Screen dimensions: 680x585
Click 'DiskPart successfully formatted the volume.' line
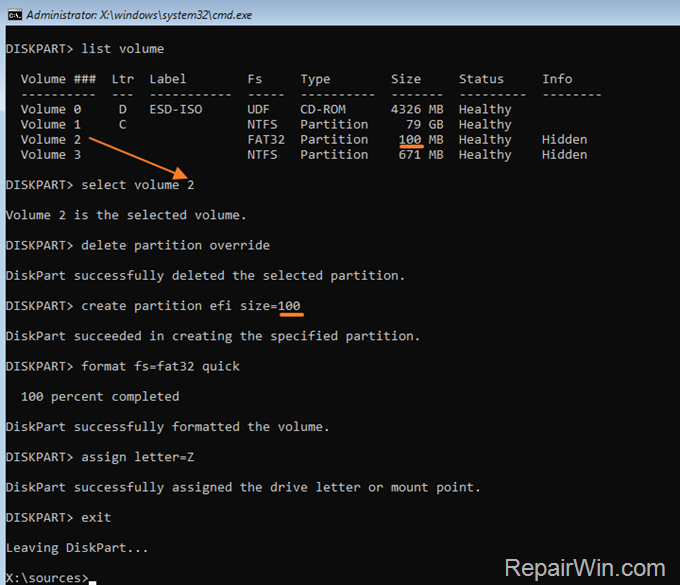tap(168, 427)
